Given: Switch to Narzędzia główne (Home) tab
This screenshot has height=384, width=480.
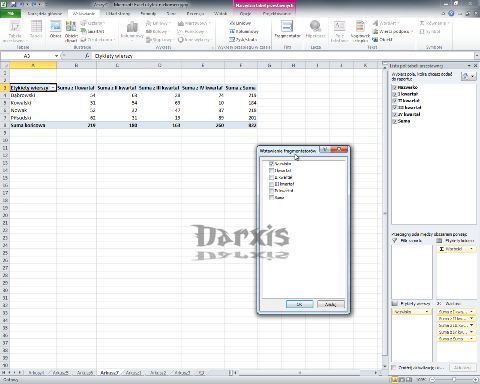Looking at the screenshot, I should point(45,14).
